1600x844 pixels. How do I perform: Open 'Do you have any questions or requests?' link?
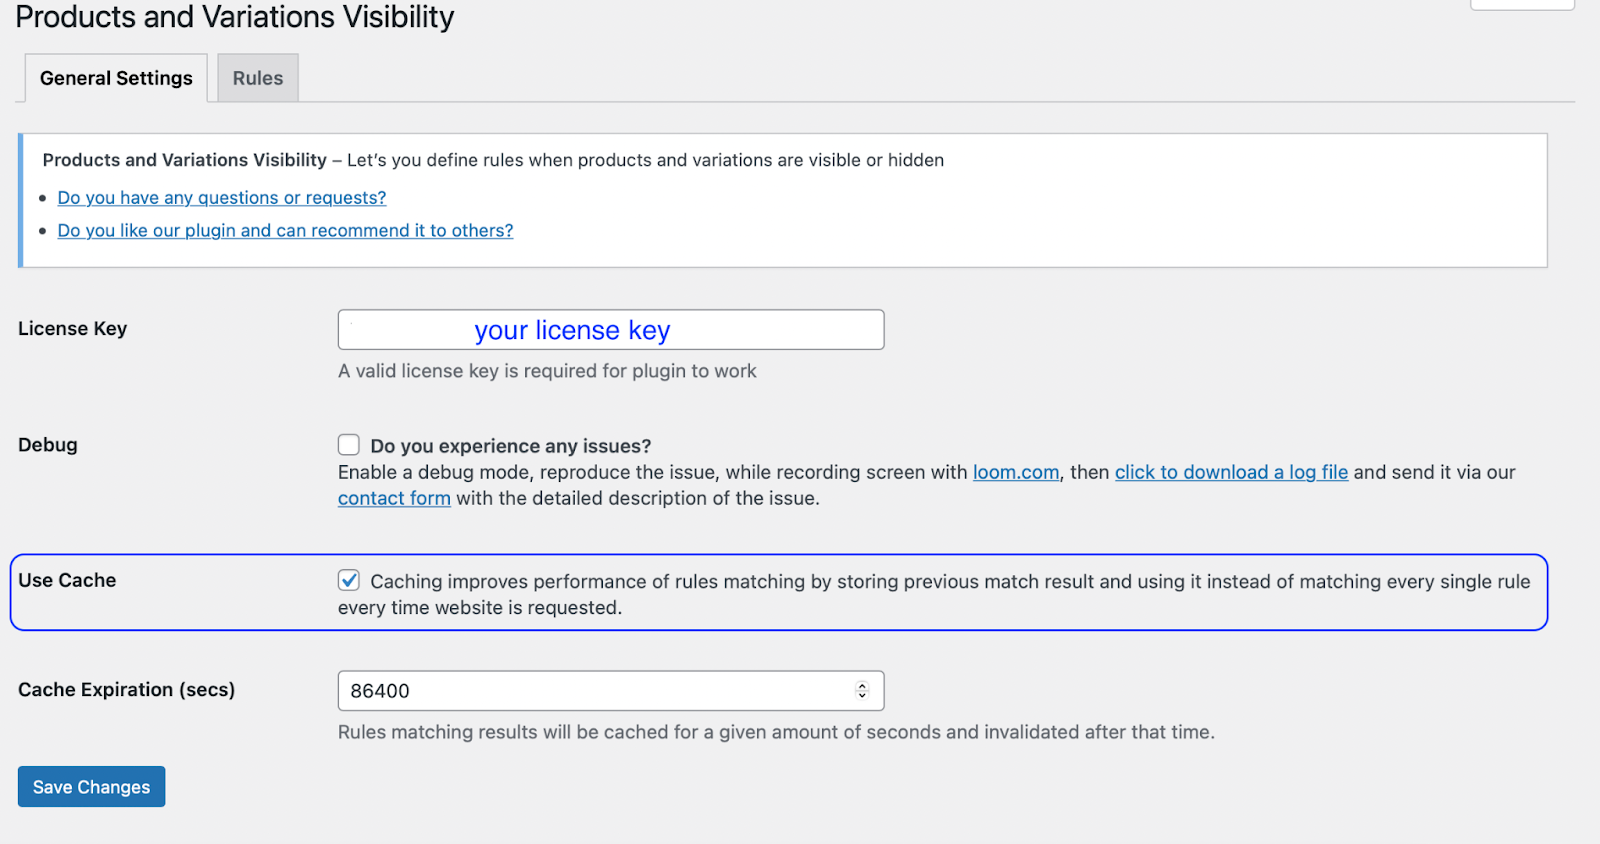221,198
